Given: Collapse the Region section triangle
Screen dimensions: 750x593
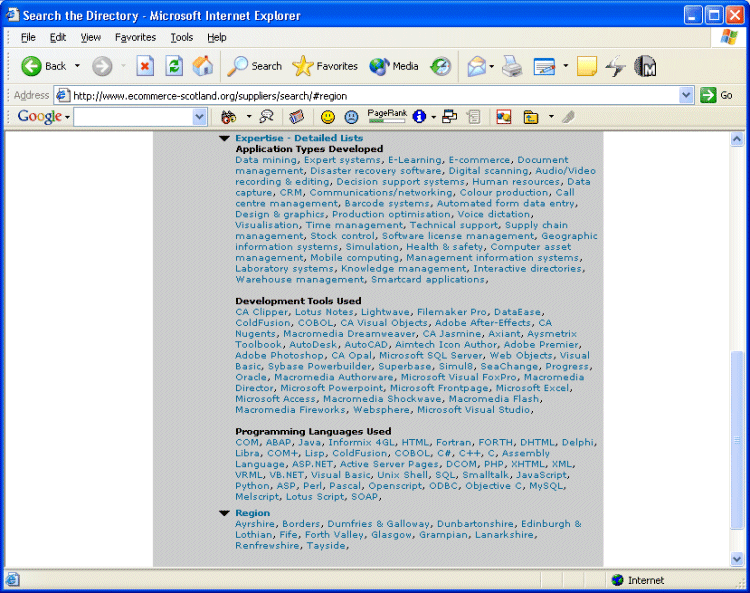Looking at the screenshot, I should [224, 513].
